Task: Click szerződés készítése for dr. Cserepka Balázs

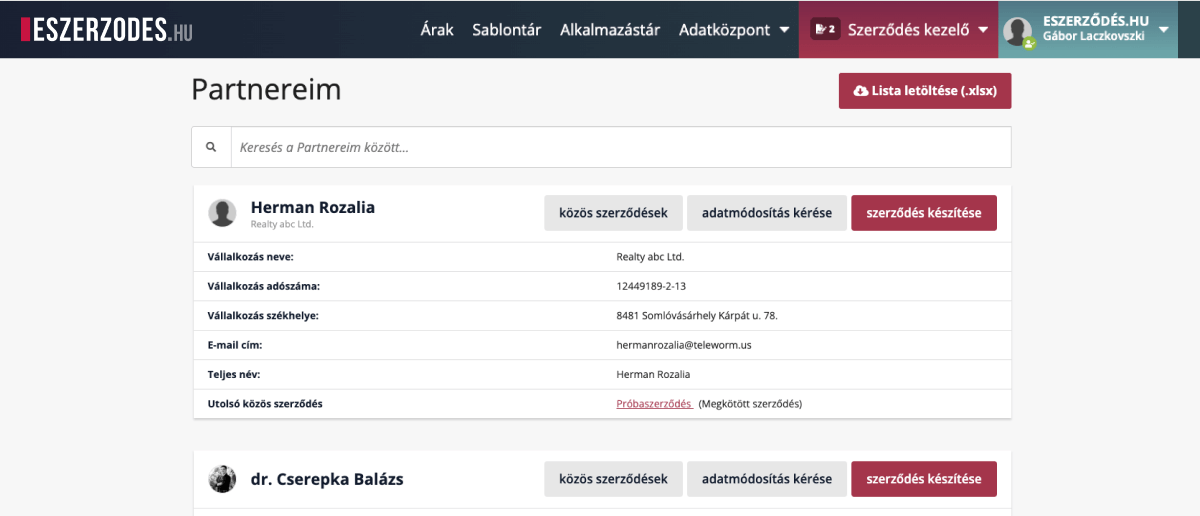Action: (x=923, y=479)
